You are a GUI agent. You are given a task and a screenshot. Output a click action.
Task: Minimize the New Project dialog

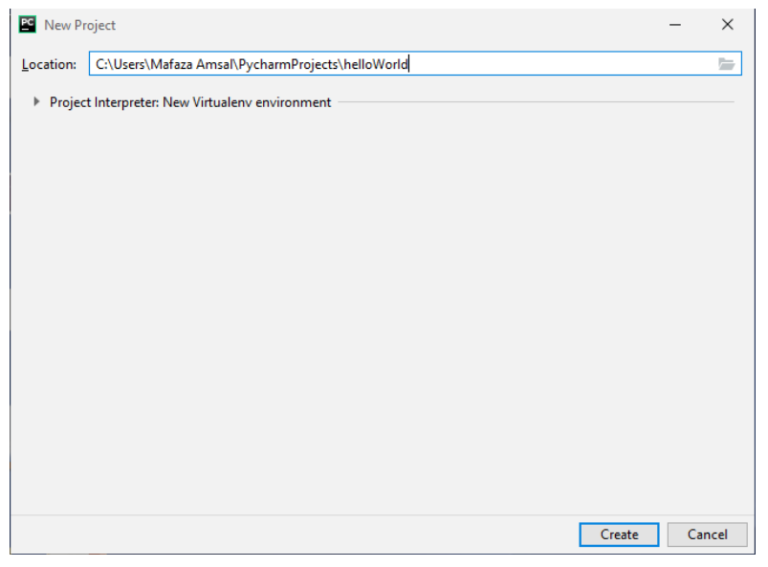[675, 24]
